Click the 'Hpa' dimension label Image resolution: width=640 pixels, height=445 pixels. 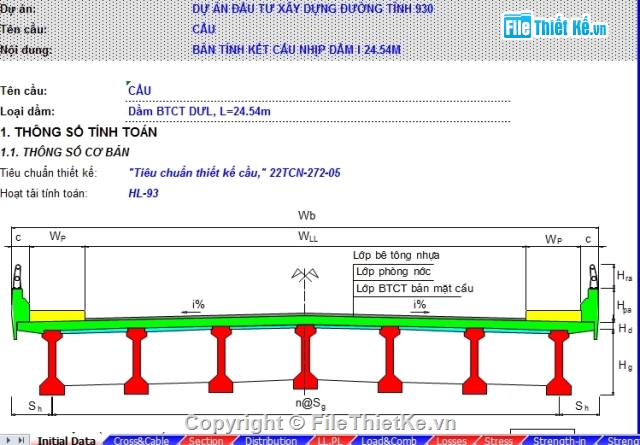pyautogui.click(x=624, y=307)
